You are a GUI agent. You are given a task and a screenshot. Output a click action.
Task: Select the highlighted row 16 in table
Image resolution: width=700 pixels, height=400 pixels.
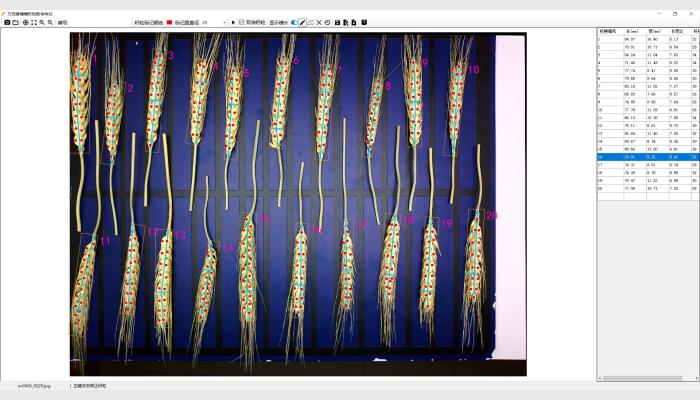click(x=630, y=156)
